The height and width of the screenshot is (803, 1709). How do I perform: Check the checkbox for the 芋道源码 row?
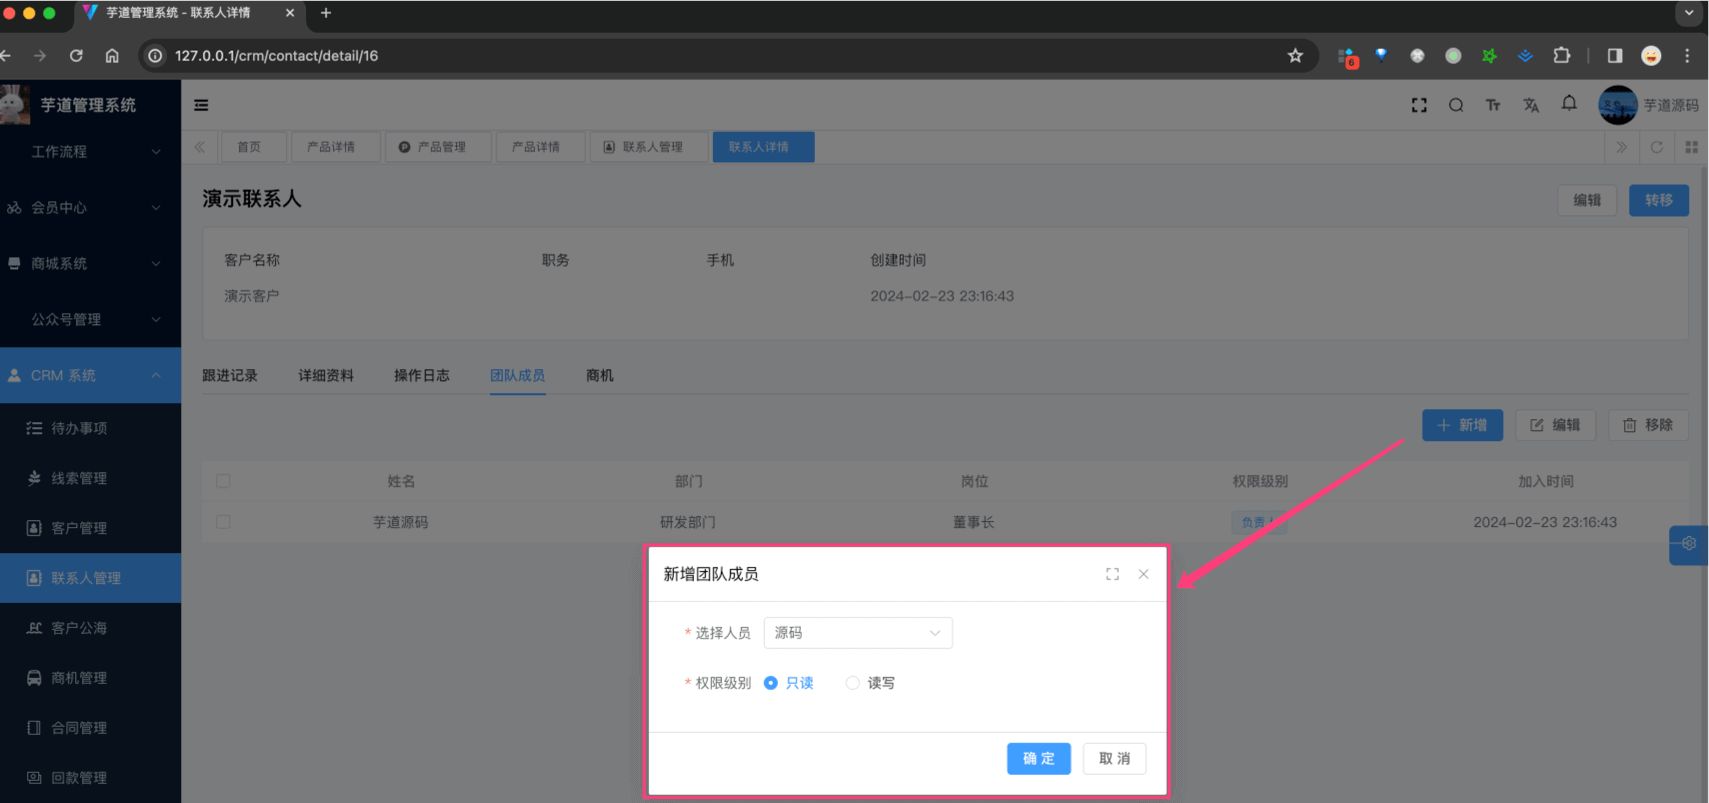[223, 522]
